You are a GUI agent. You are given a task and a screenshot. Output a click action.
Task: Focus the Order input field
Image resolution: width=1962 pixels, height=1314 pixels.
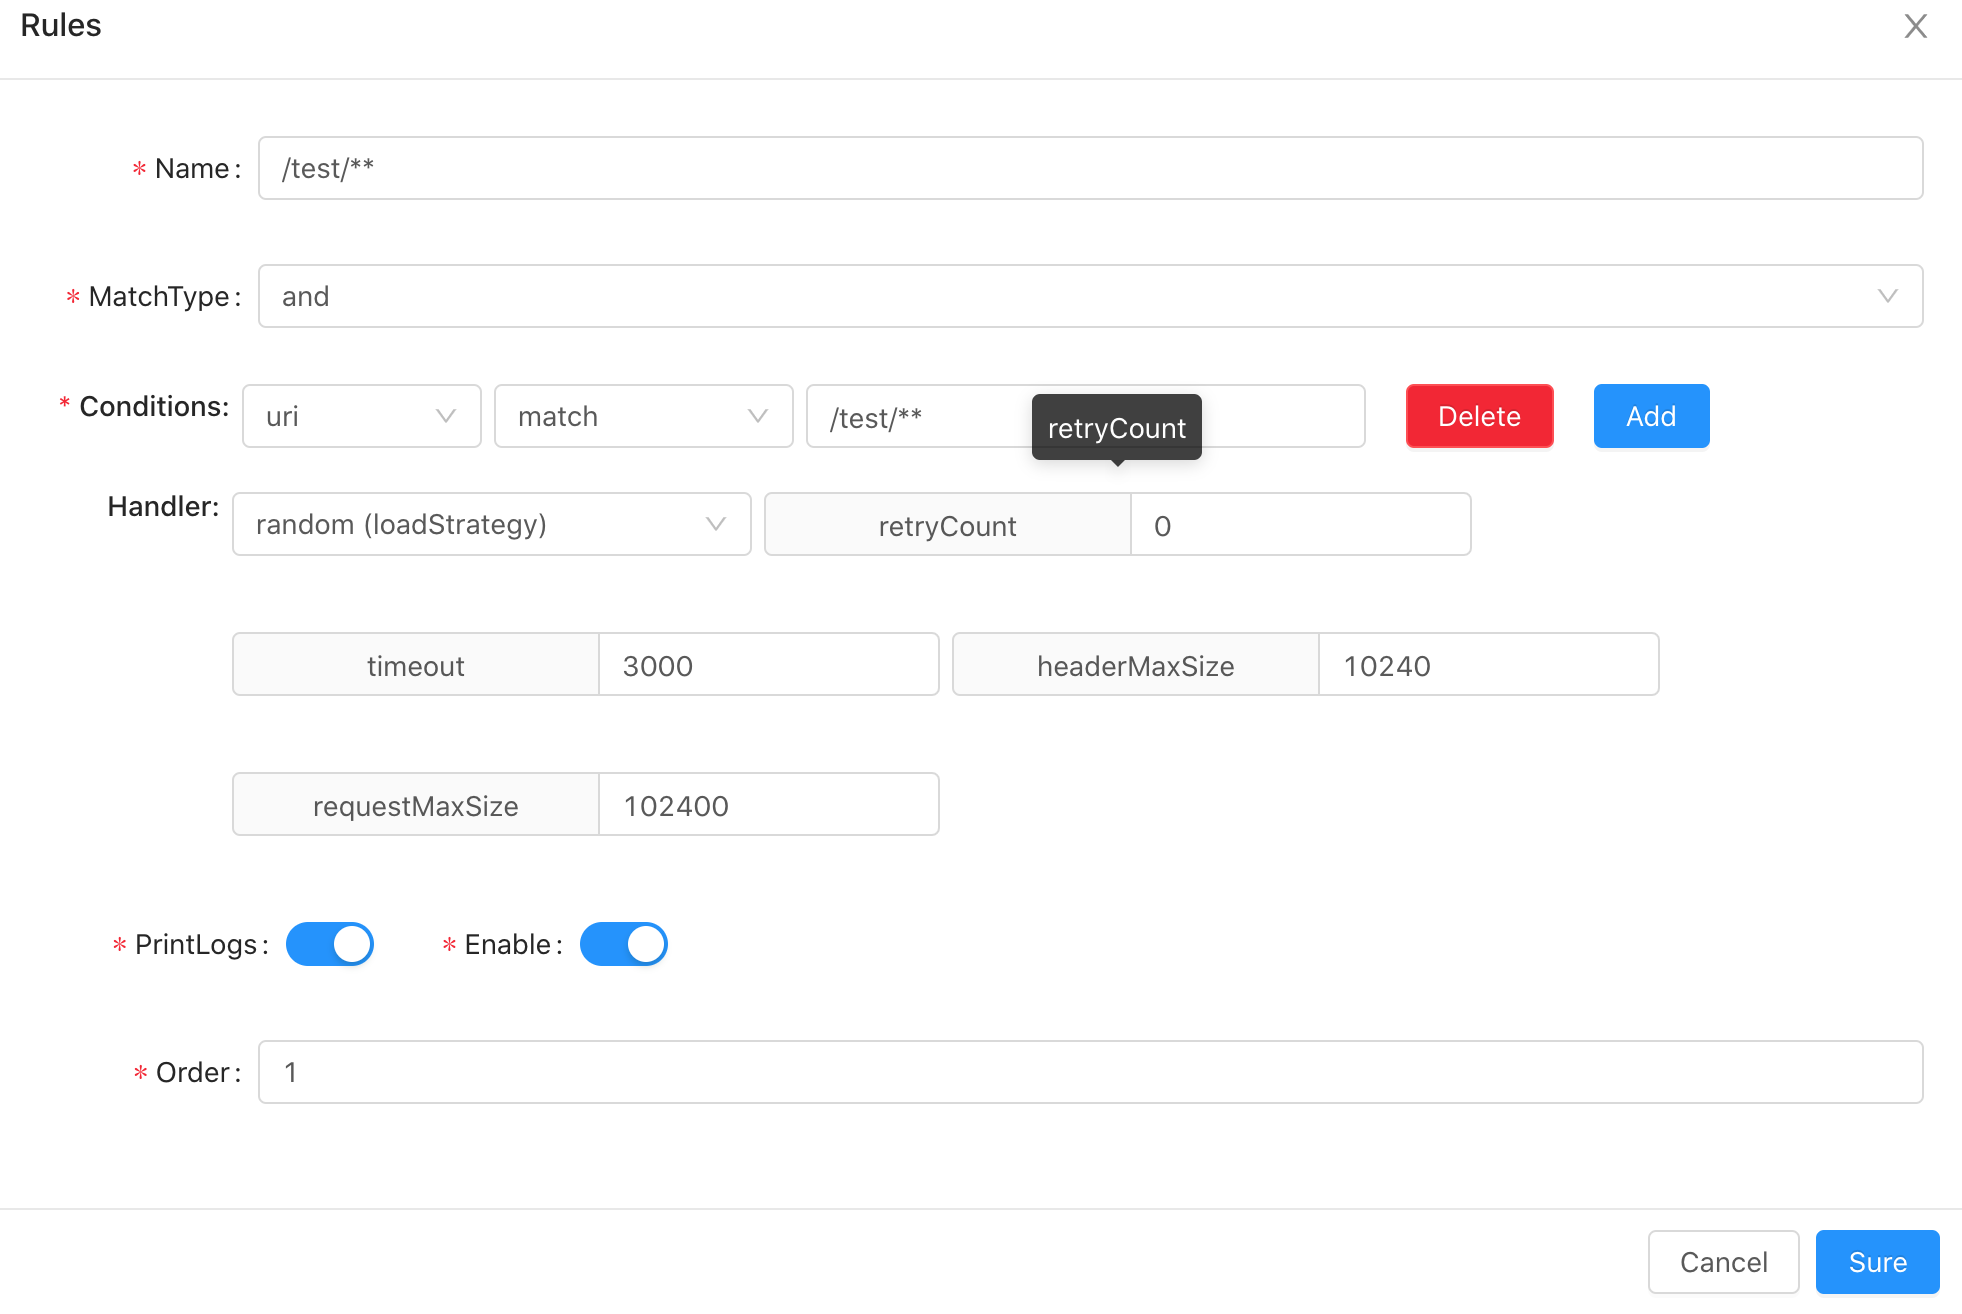1089,1072
